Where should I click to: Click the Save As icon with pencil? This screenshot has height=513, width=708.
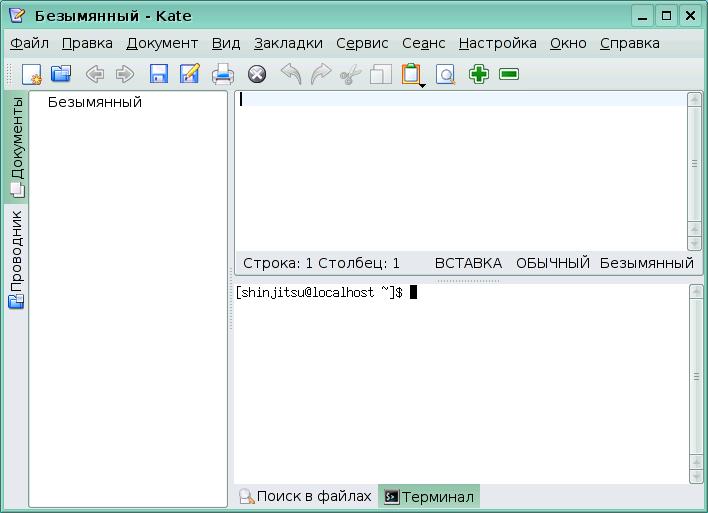coord(189,74)
